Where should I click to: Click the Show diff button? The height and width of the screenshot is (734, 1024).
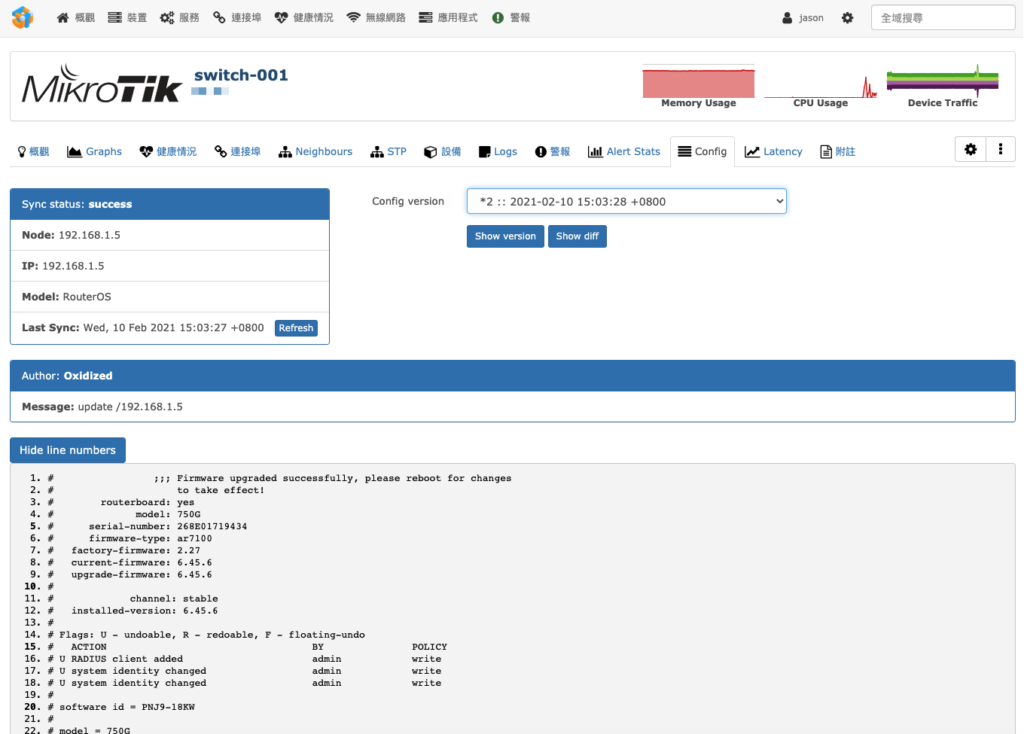click(x=577, y=236)
